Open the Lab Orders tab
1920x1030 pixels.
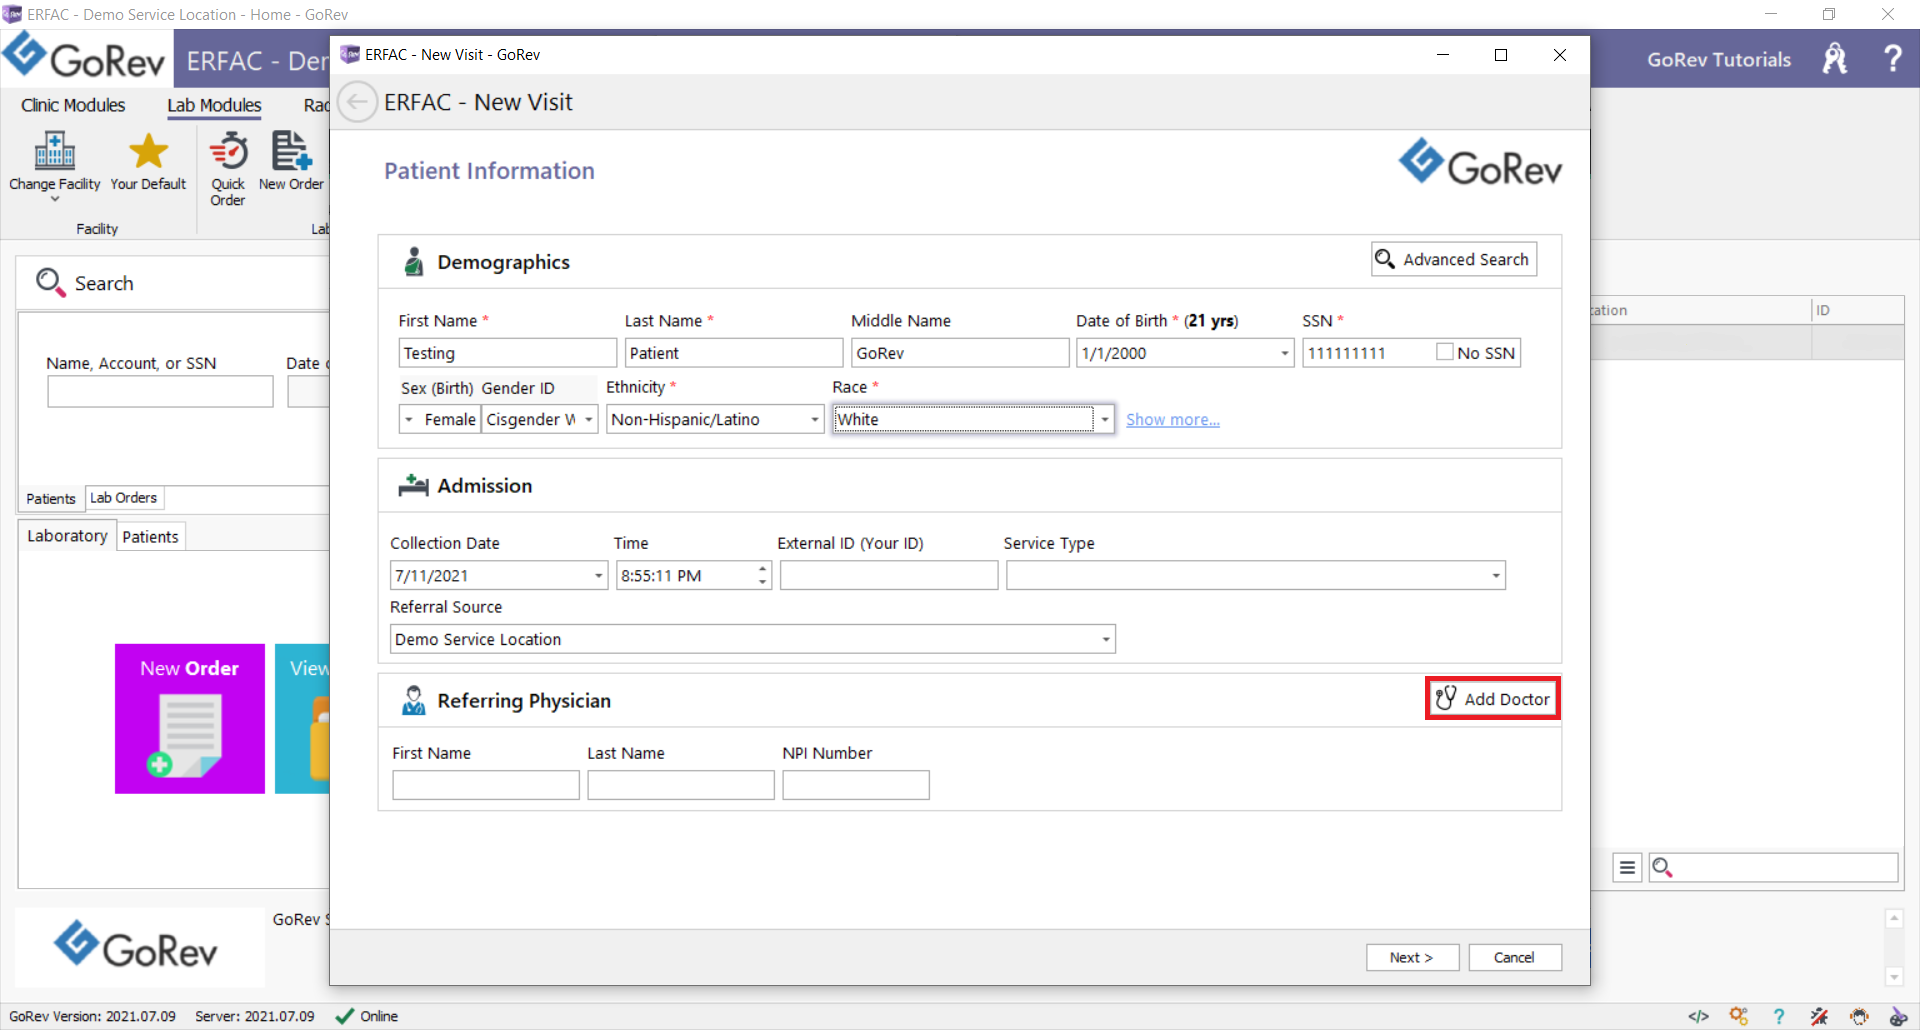pyautogui.click(x=124, y=497)
